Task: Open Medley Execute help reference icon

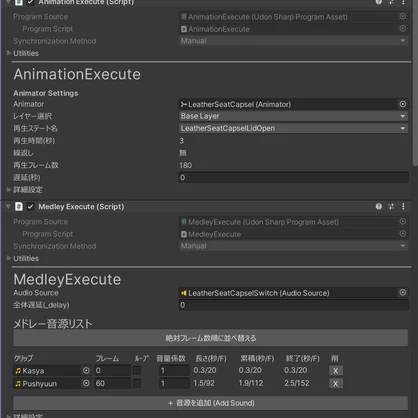Action: [379, 207]
